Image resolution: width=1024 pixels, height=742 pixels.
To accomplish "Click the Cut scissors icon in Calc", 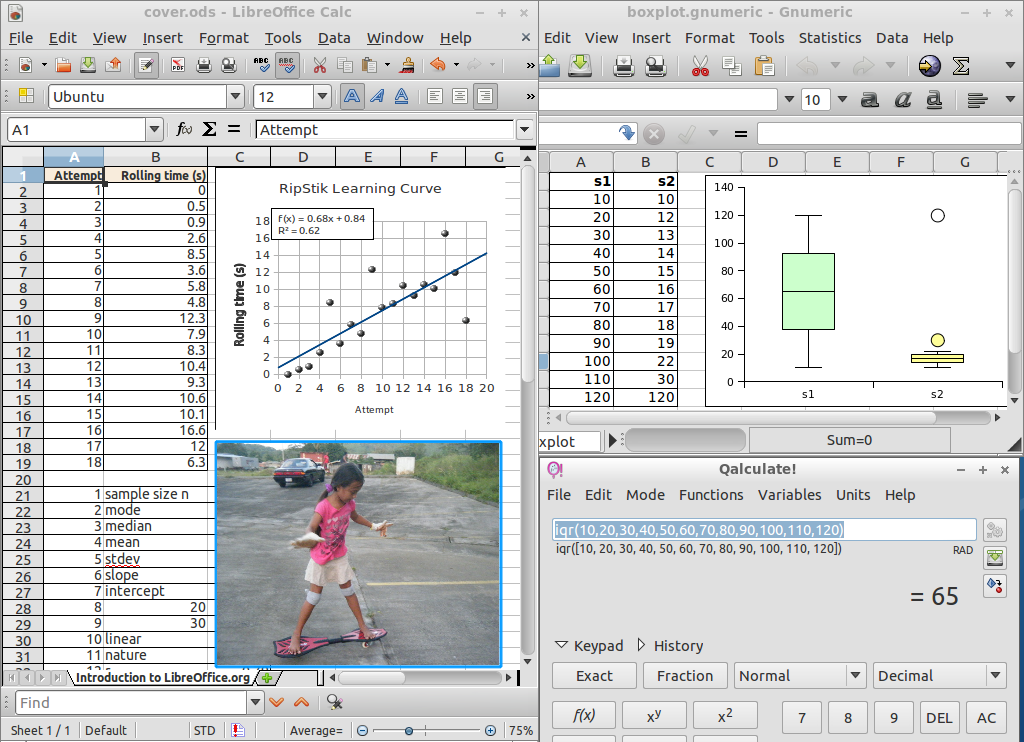I will pyautogui.click(x=319, y=65).
